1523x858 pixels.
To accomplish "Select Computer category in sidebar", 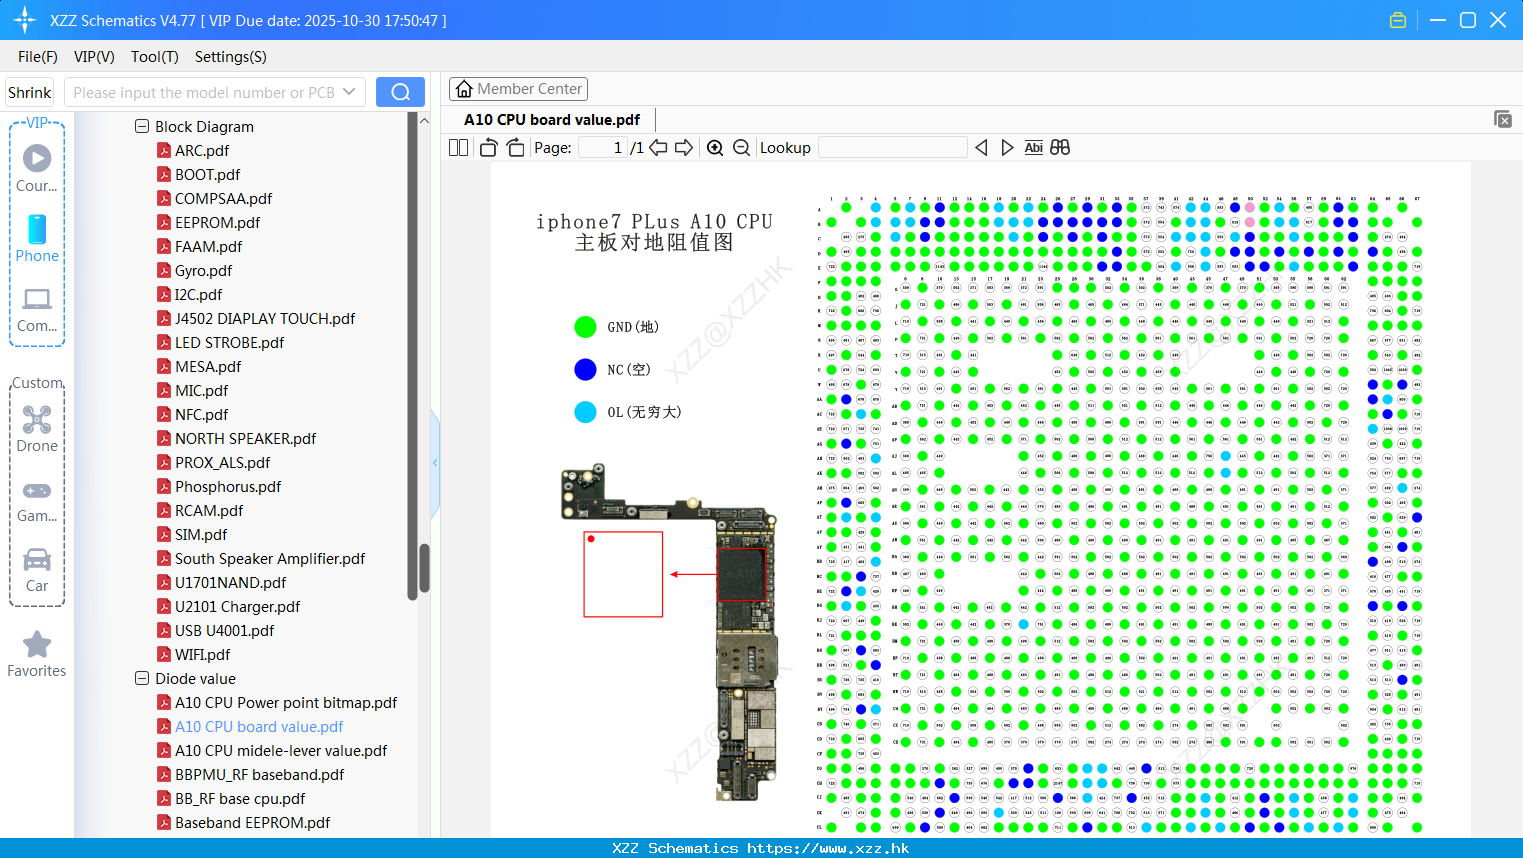I will (37, 309).
